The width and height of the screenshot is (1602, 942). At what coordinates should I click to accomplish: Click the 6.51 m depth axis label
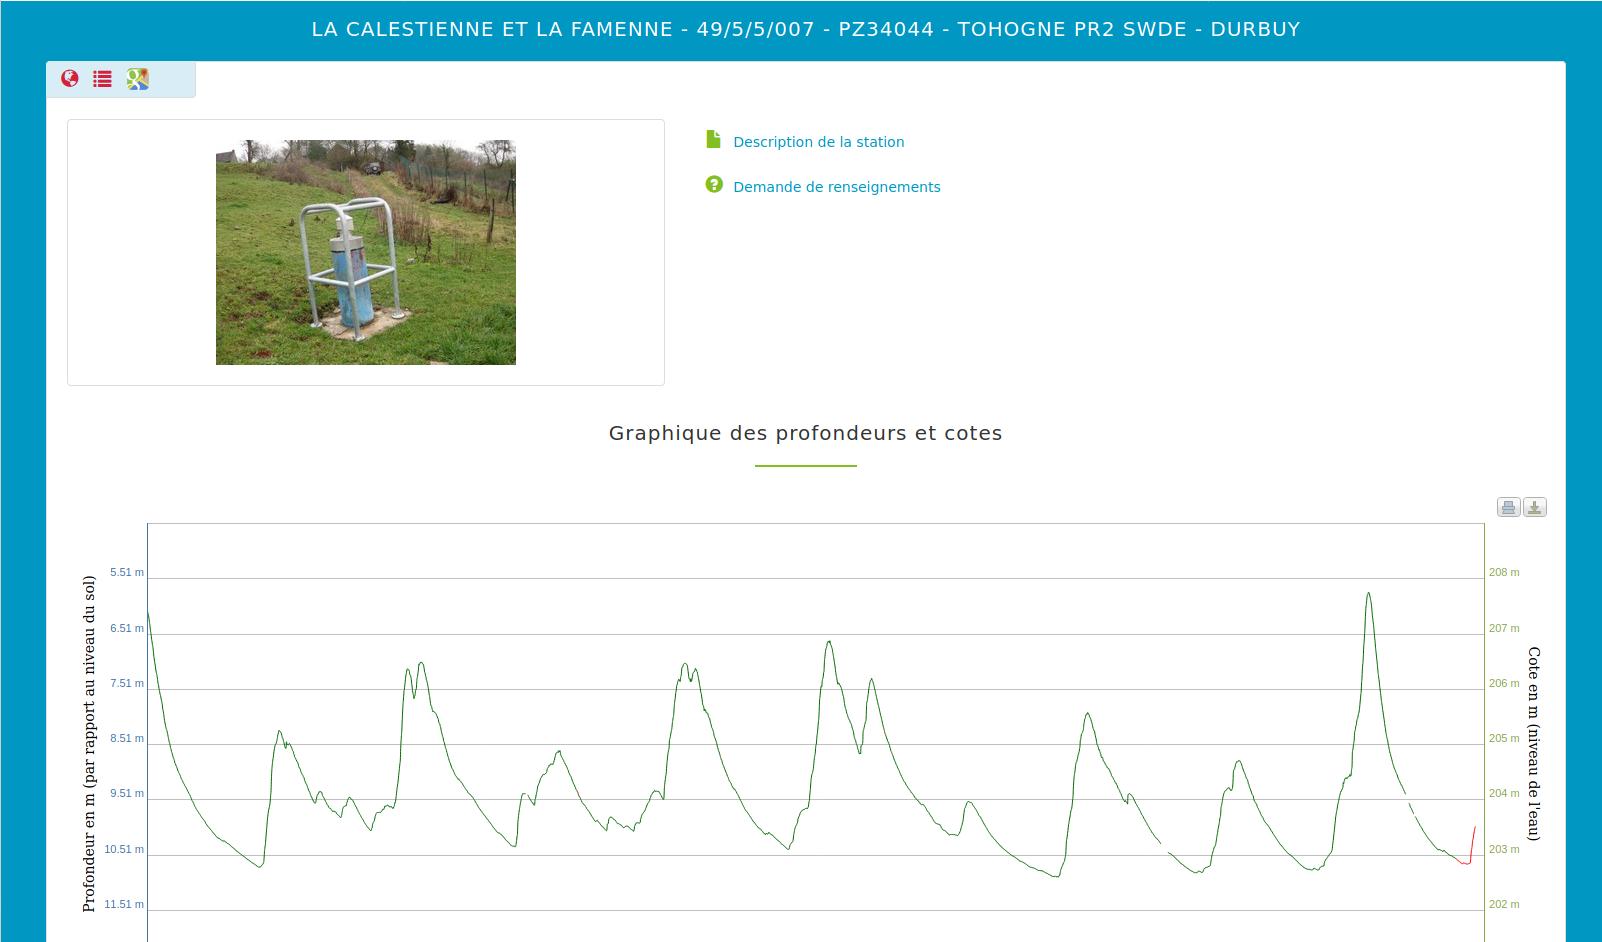[x=127, y=628]
